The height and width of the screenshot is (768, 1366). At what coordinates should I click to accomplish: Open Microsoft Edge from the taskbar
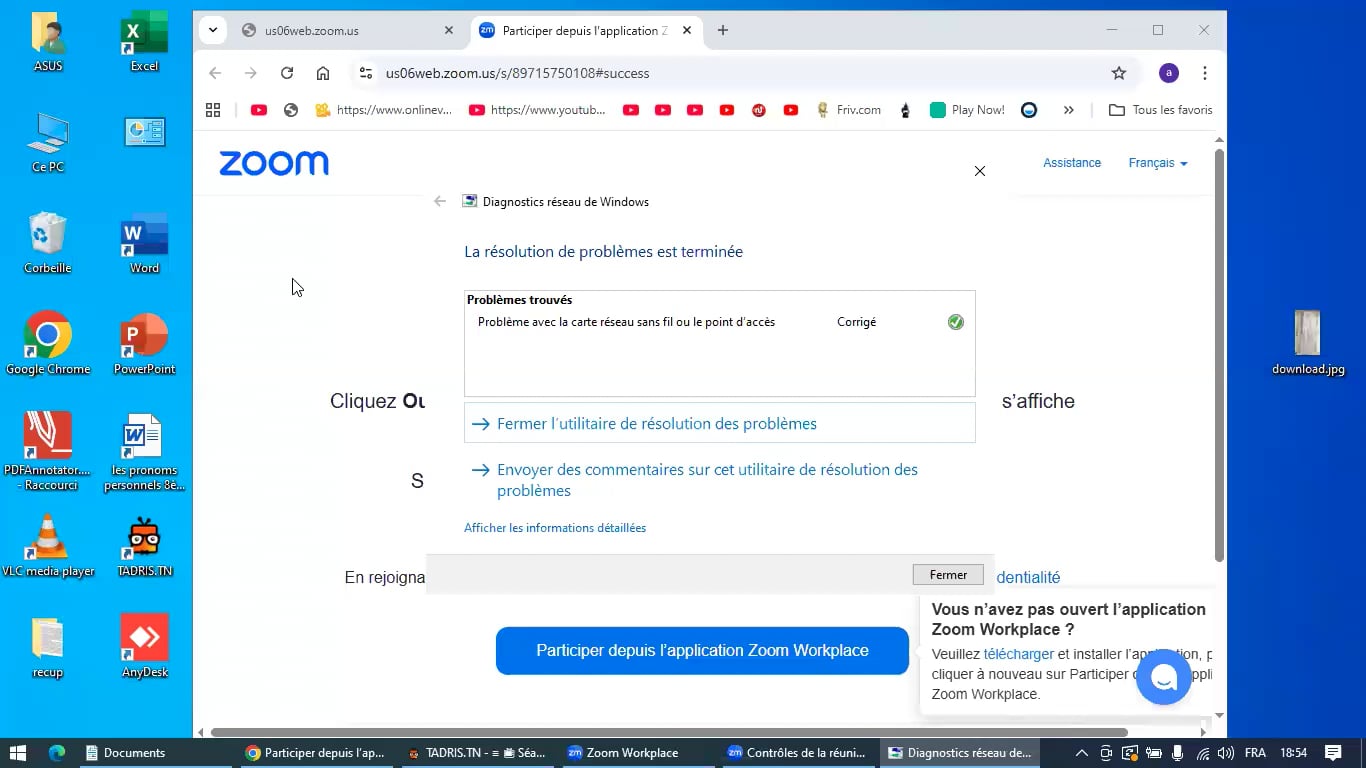point(56,753)
